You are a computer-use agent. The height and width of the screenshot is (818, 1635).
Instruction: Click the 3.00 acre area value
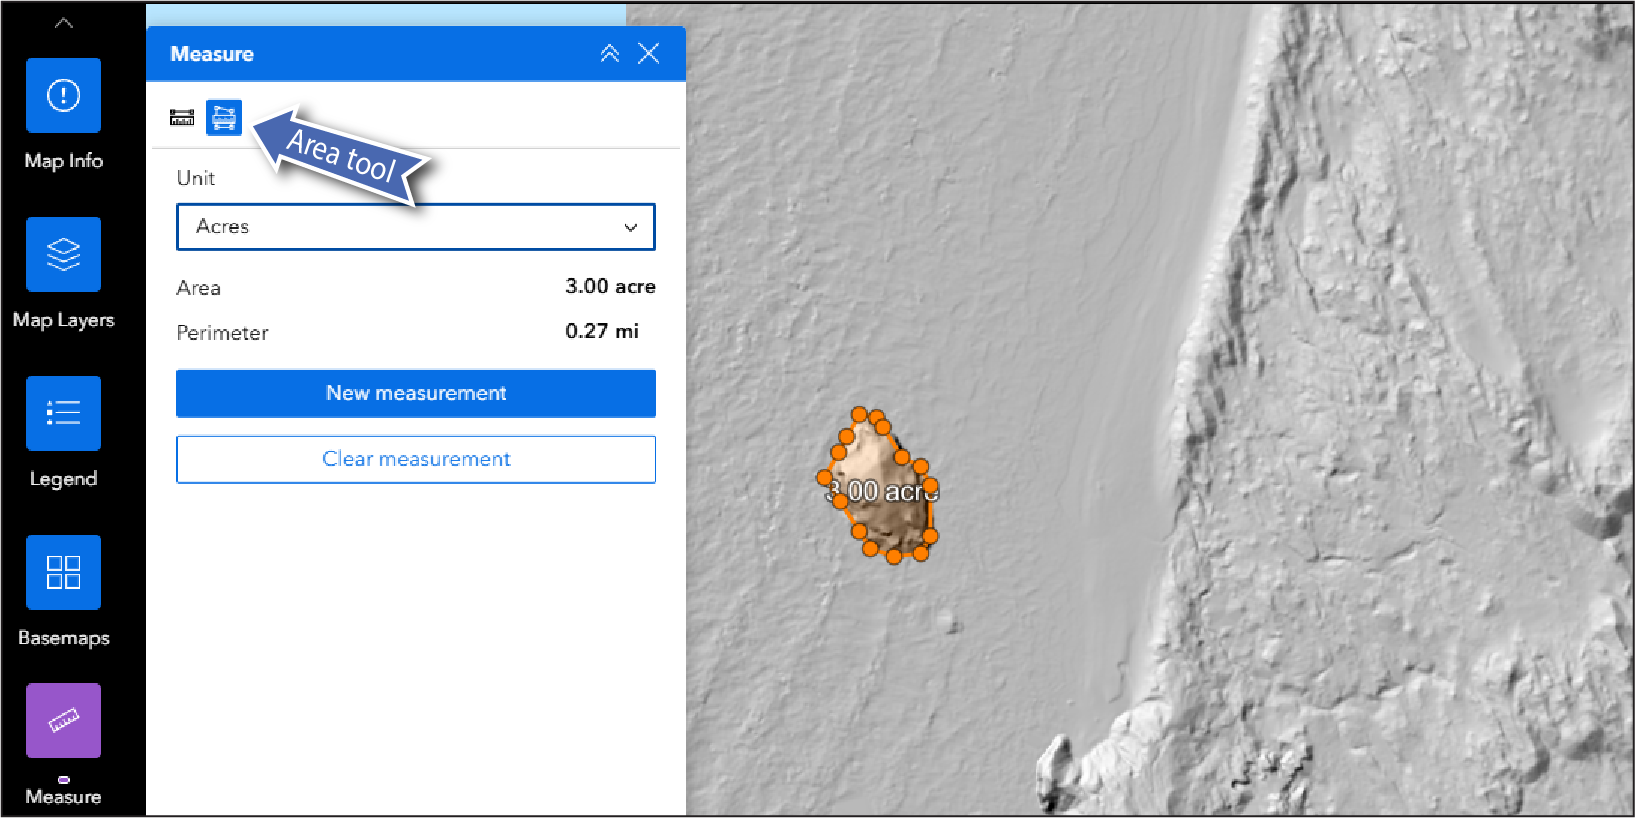610,286
